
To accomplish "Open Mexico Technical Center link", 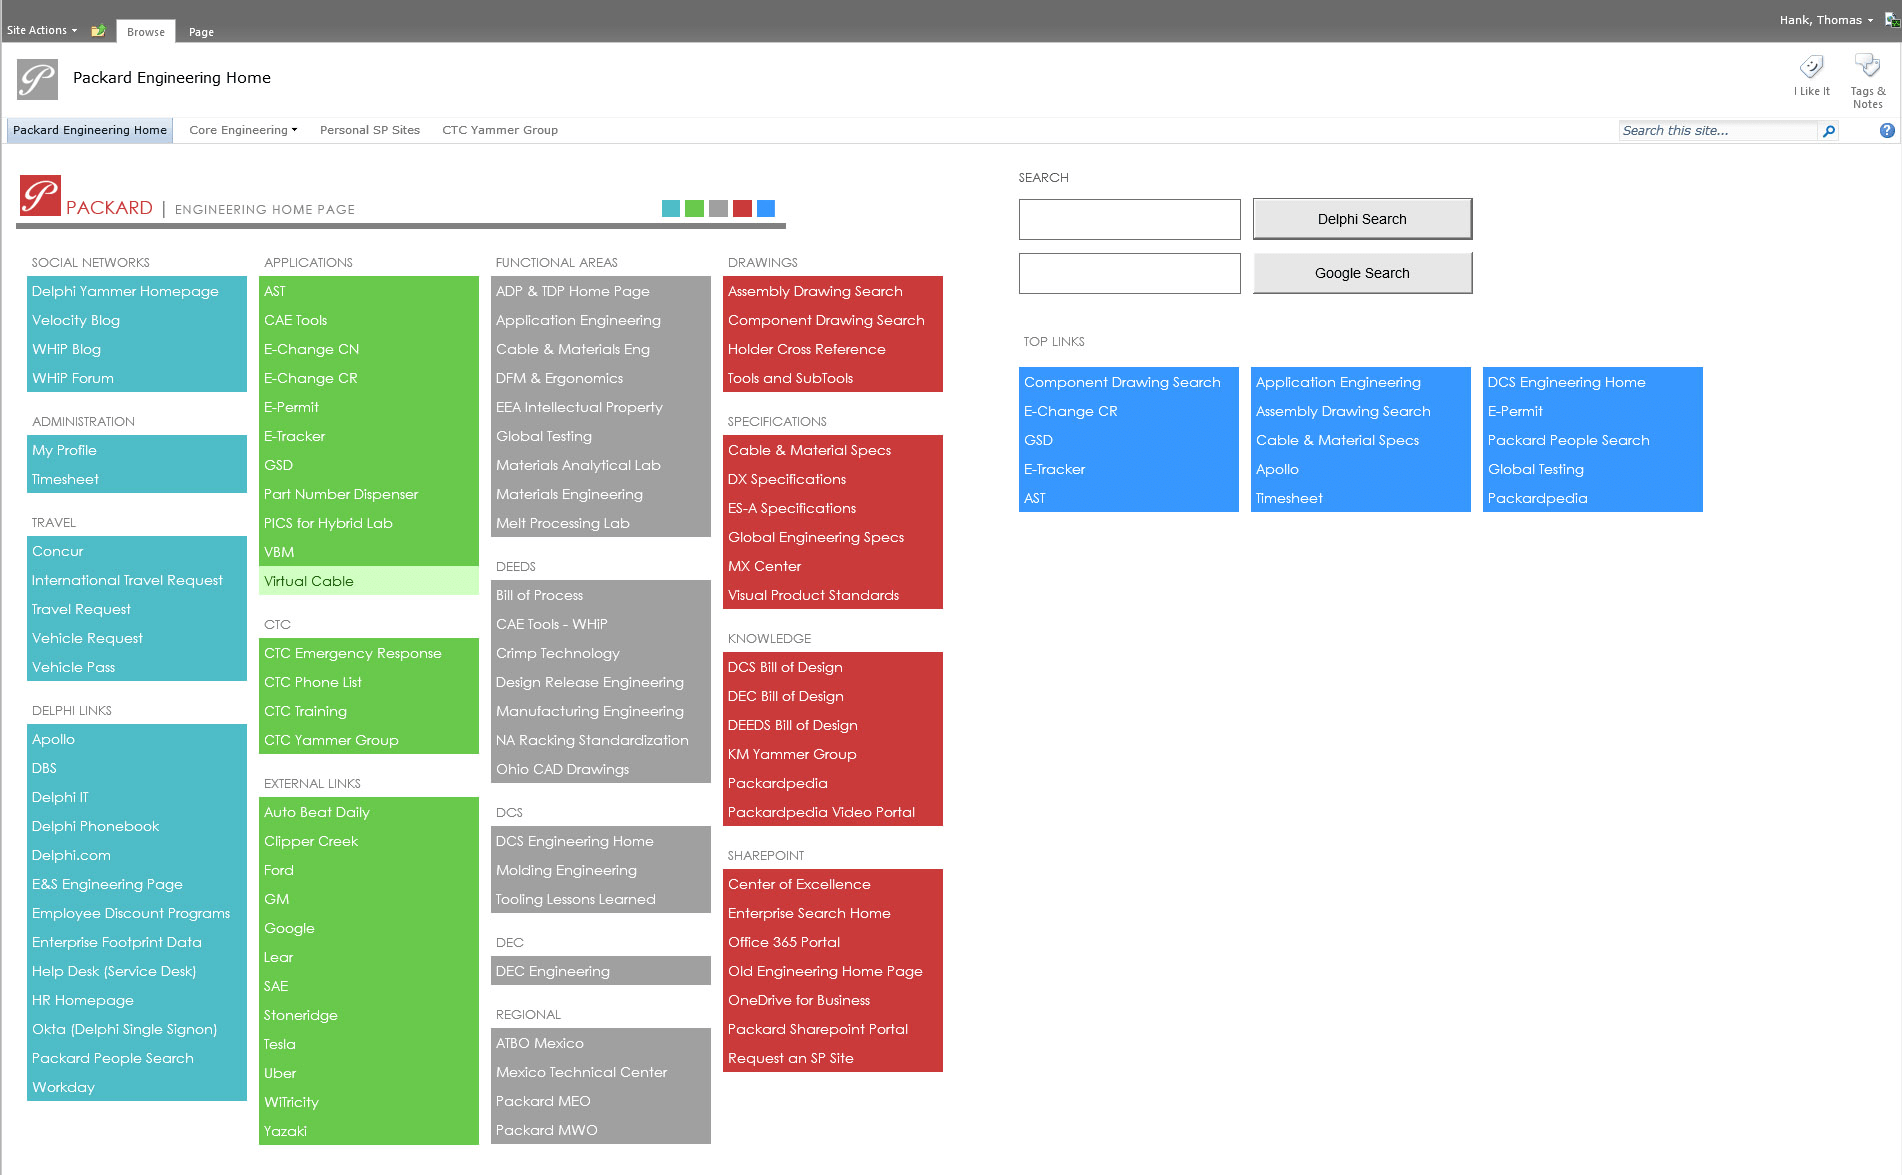I will (x=581, y=1072).
